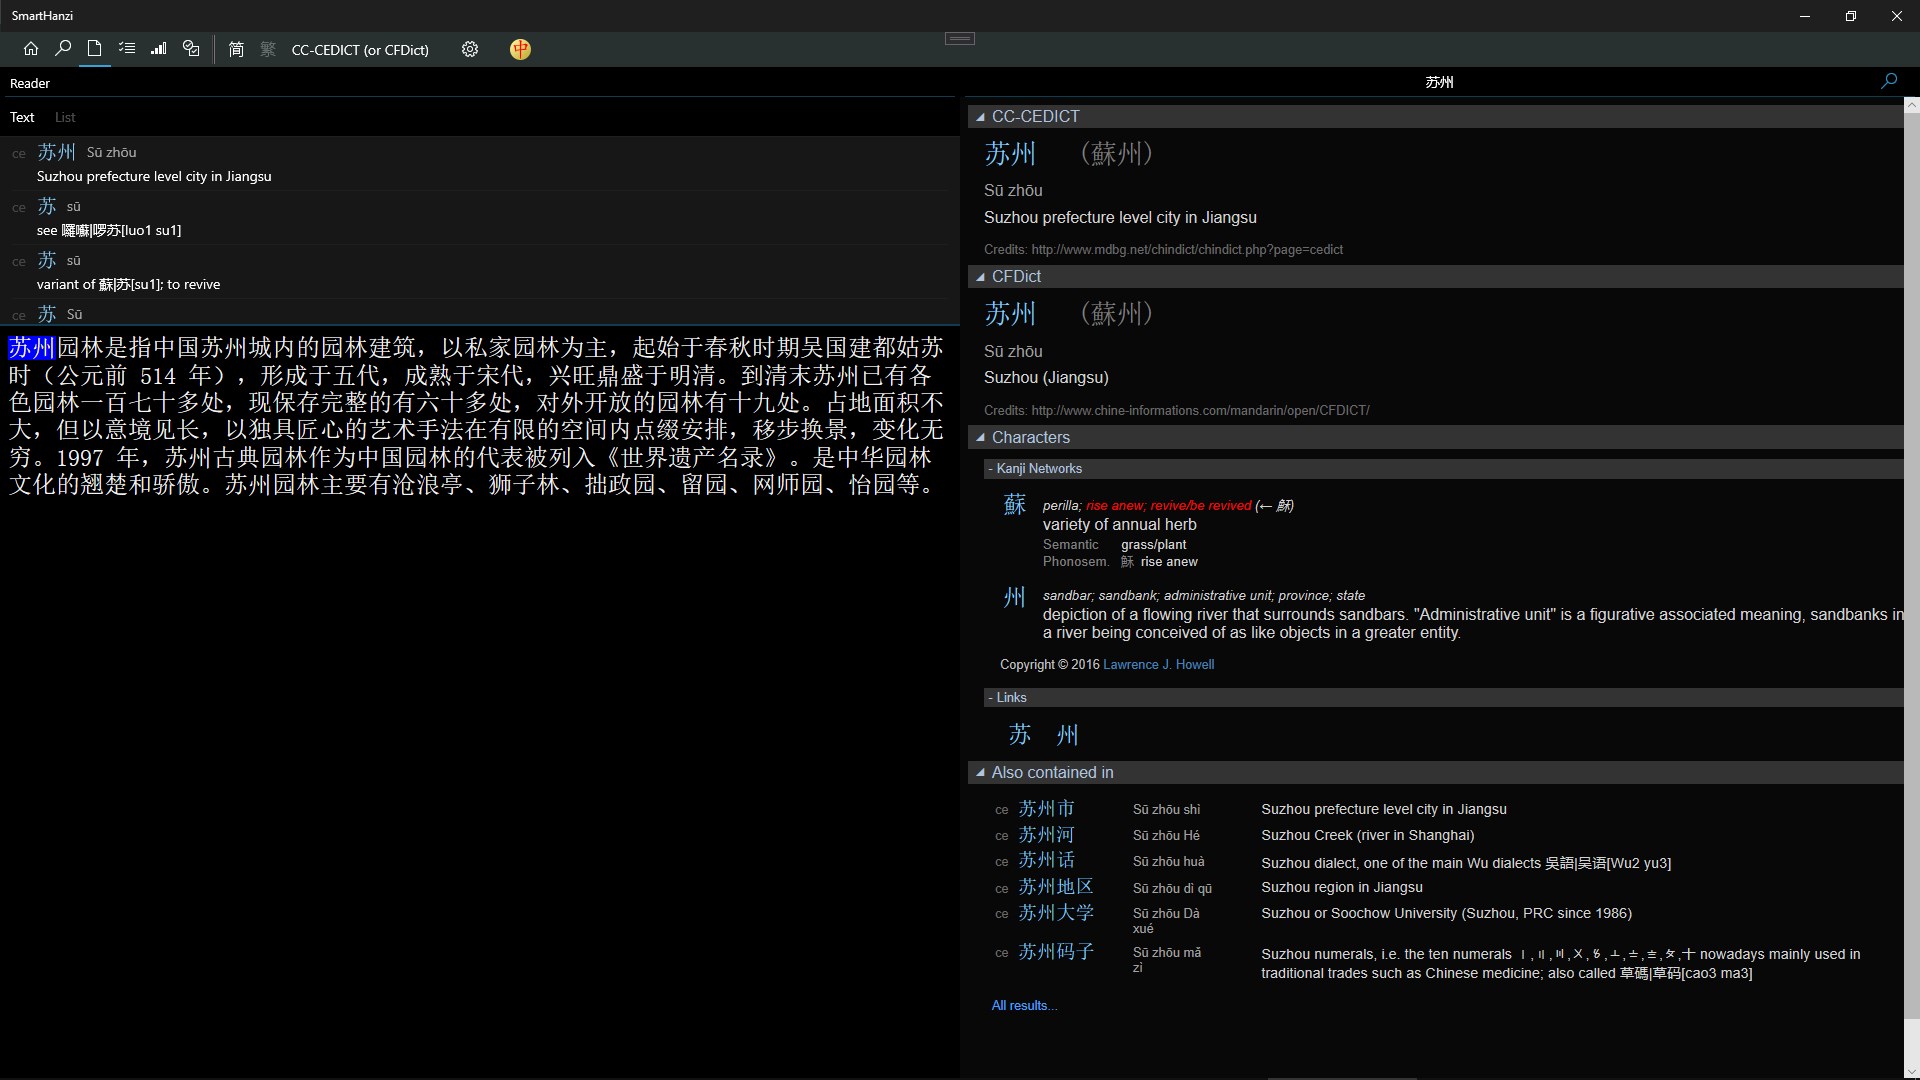Open the flashcard review checkboxes icon

191,49
